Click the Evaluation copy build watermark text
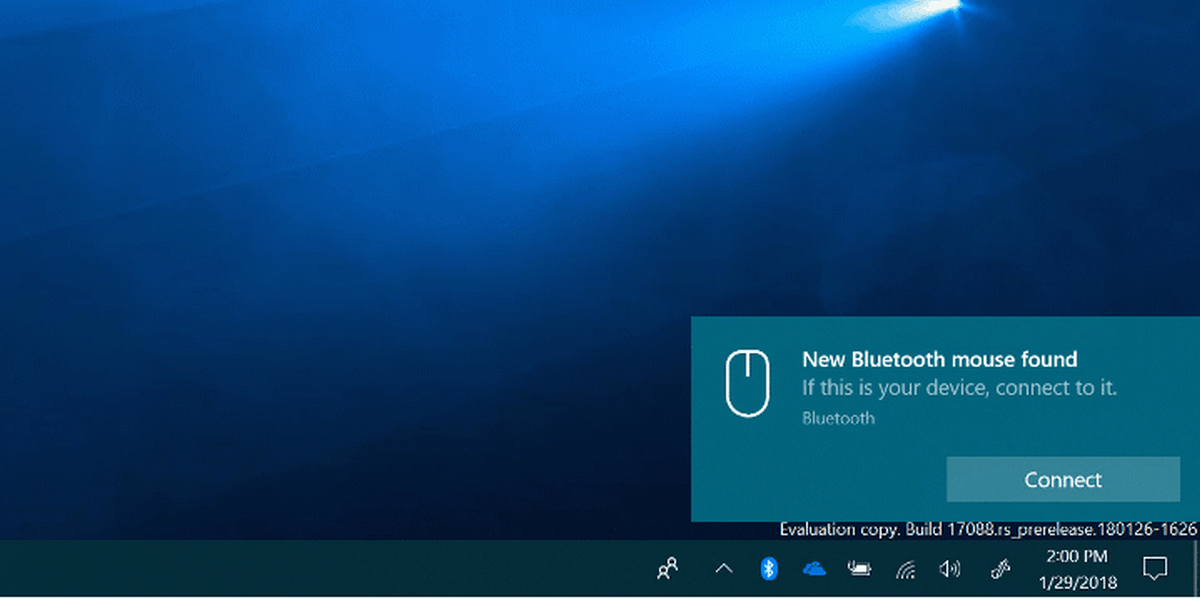The image size is (1200, 600). coord(987,529)
